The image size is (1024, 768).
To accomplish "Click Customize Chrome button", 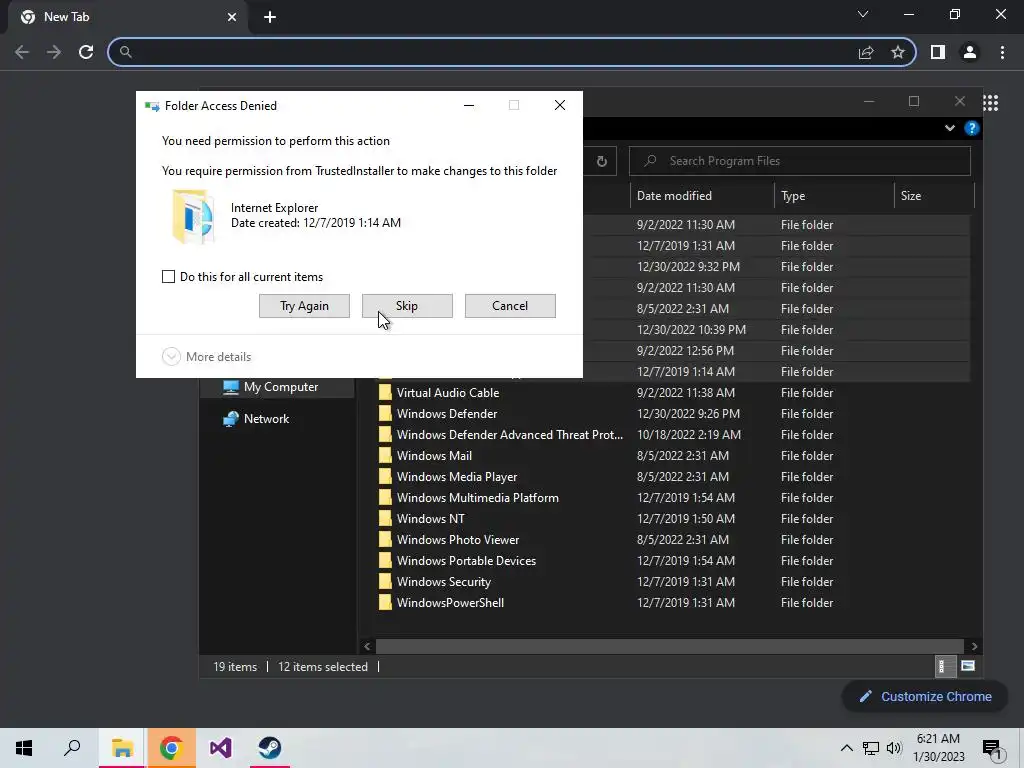I will (926, 697).
